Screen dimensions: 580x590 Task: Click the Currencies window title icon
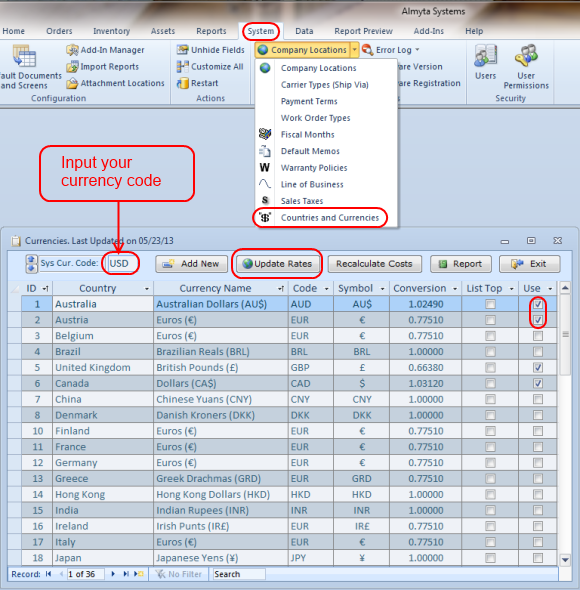point(16,241)
